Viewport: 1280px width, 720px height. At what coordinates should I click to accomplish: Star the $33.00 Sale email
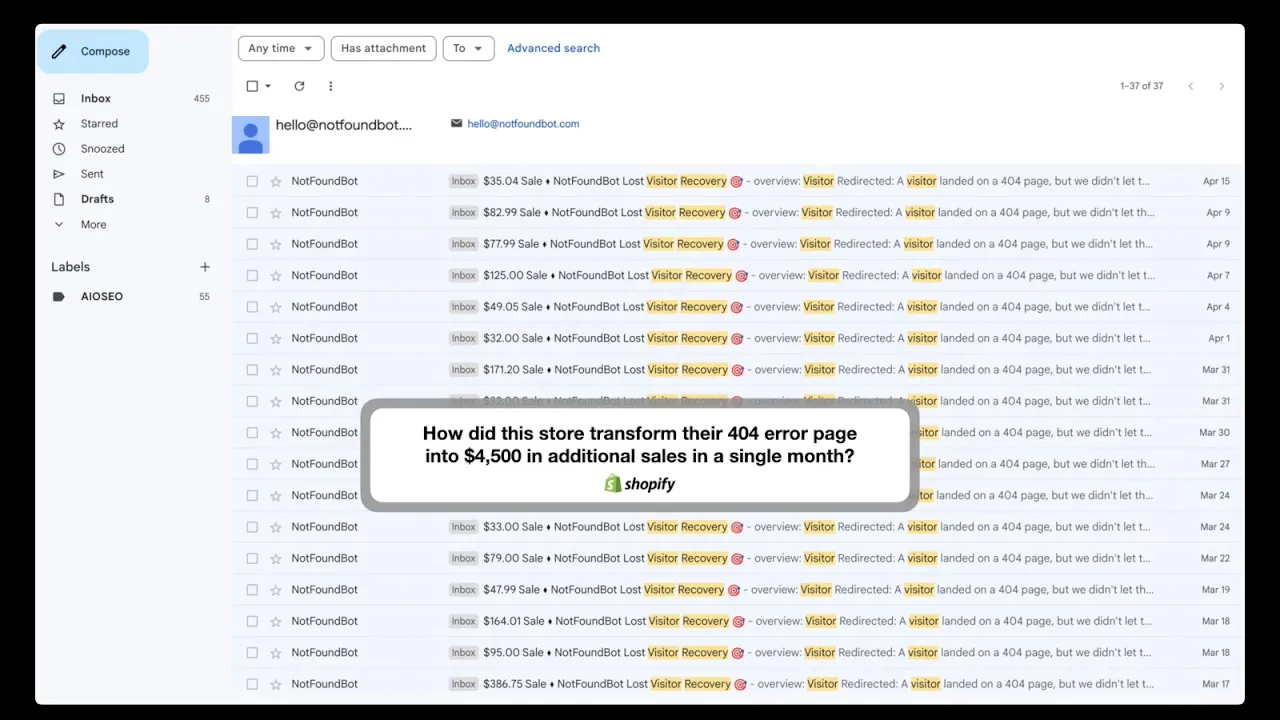click(276, 527)
